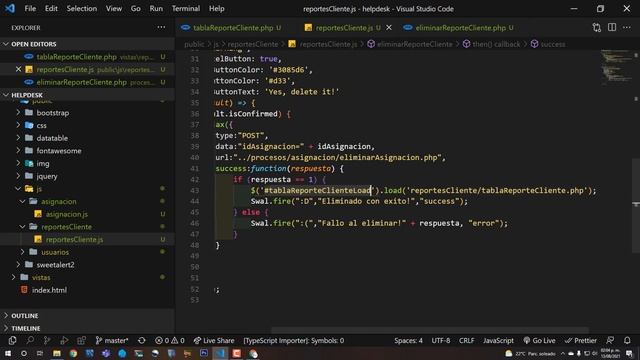Click the Go Live server button
This screenshot has width=640, height=360.
(x=539, y=340)
